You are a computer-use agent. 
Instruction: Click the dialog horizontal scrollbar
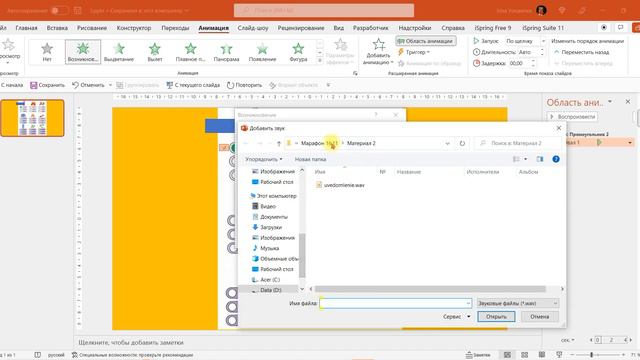pyautogui.click(x=430, y=289)
